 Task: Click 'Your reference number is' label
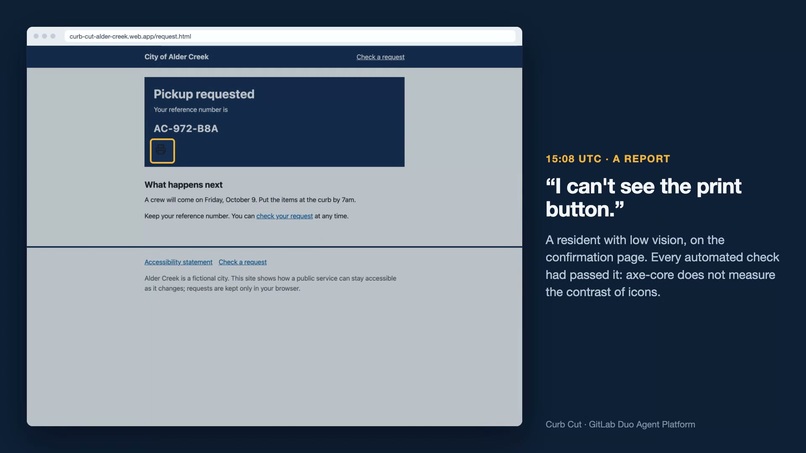click(x=191, y=110)
